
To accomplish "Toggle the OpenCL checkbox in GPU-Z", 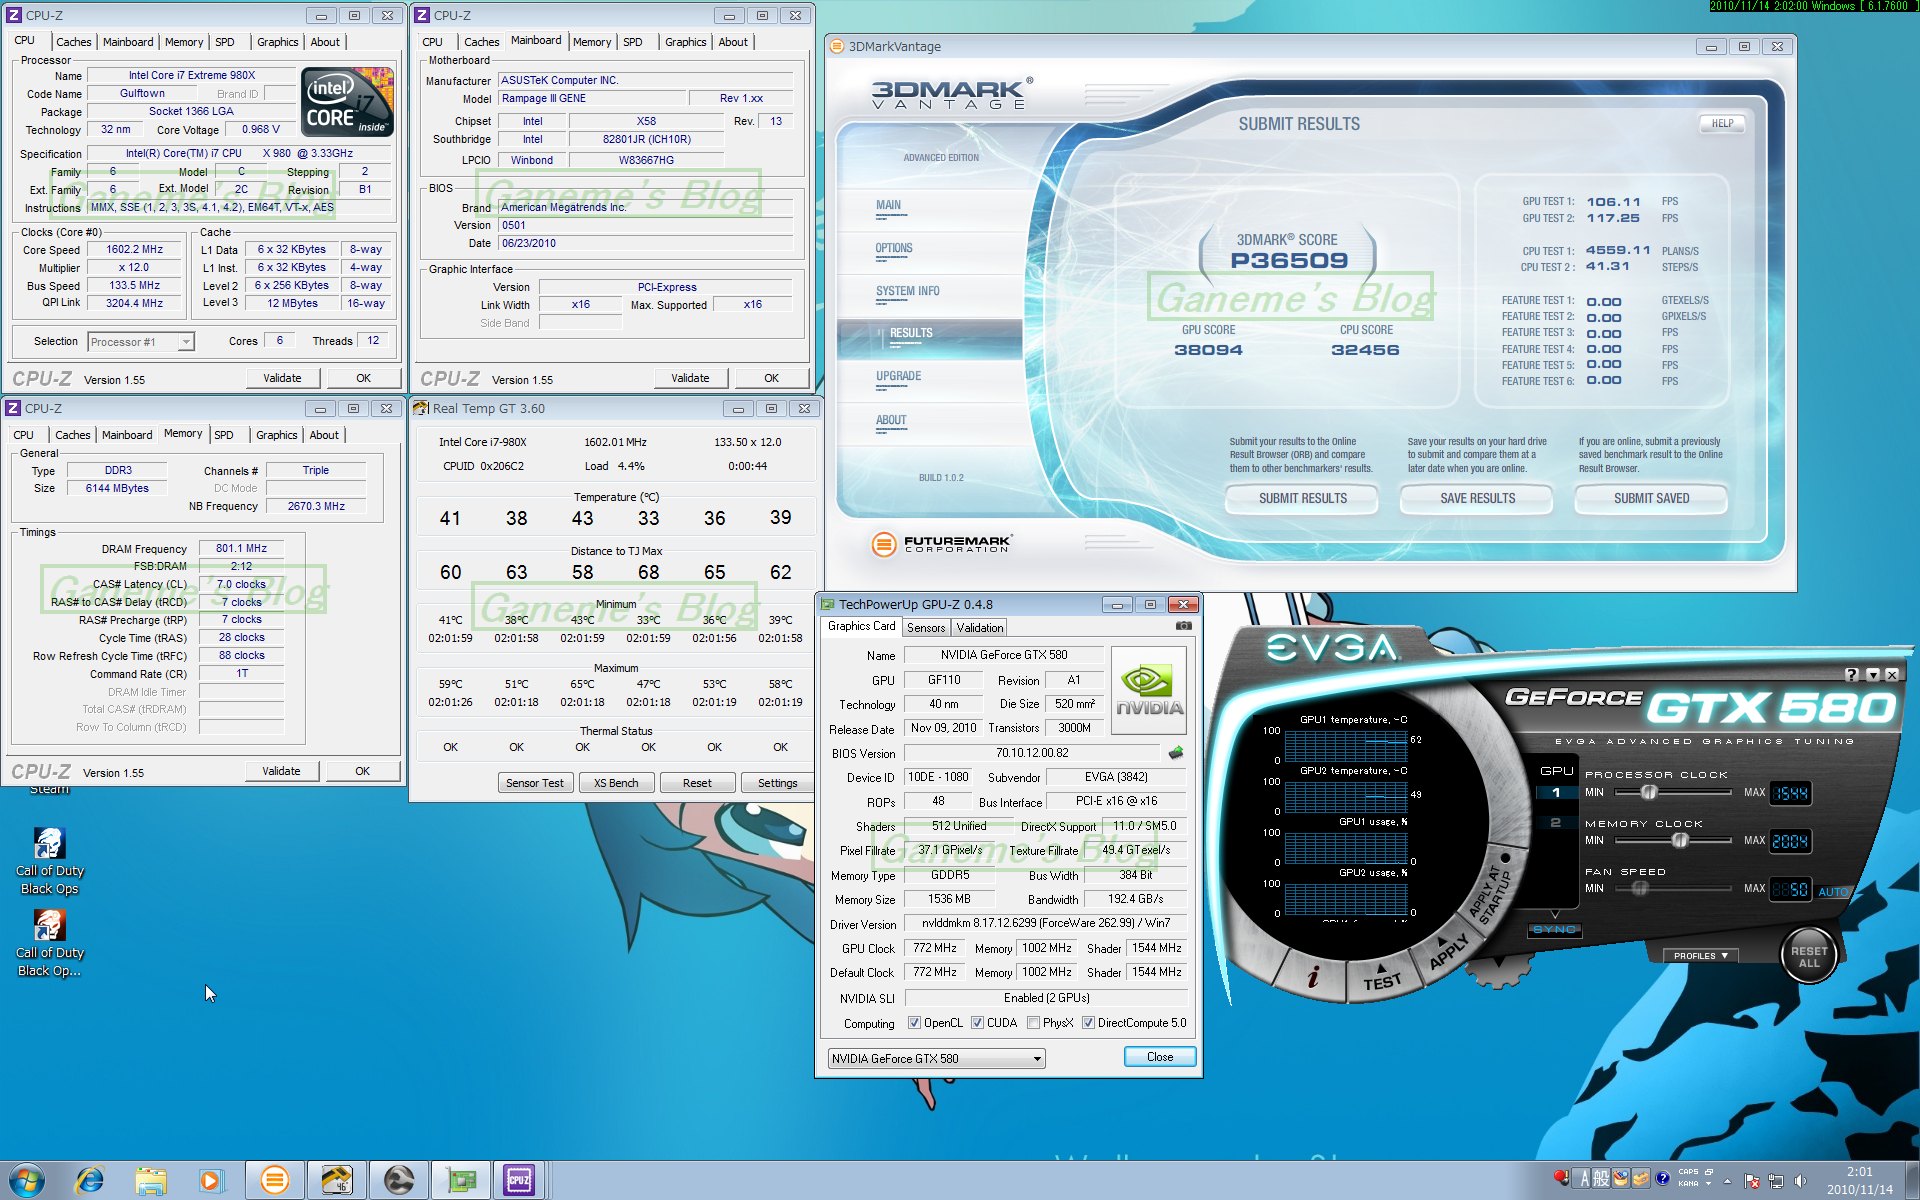I will 914,1023.
